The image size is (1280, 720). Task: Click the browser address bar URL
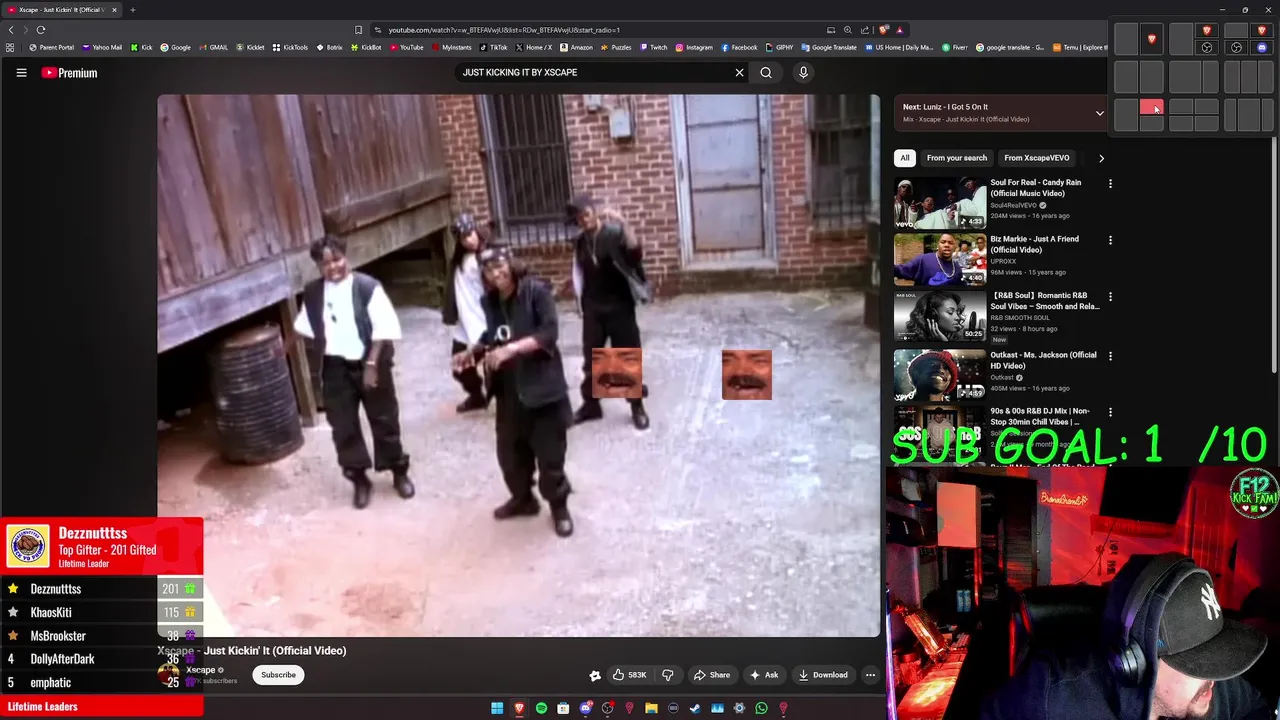pyautogui.click(x=504, y=30)
